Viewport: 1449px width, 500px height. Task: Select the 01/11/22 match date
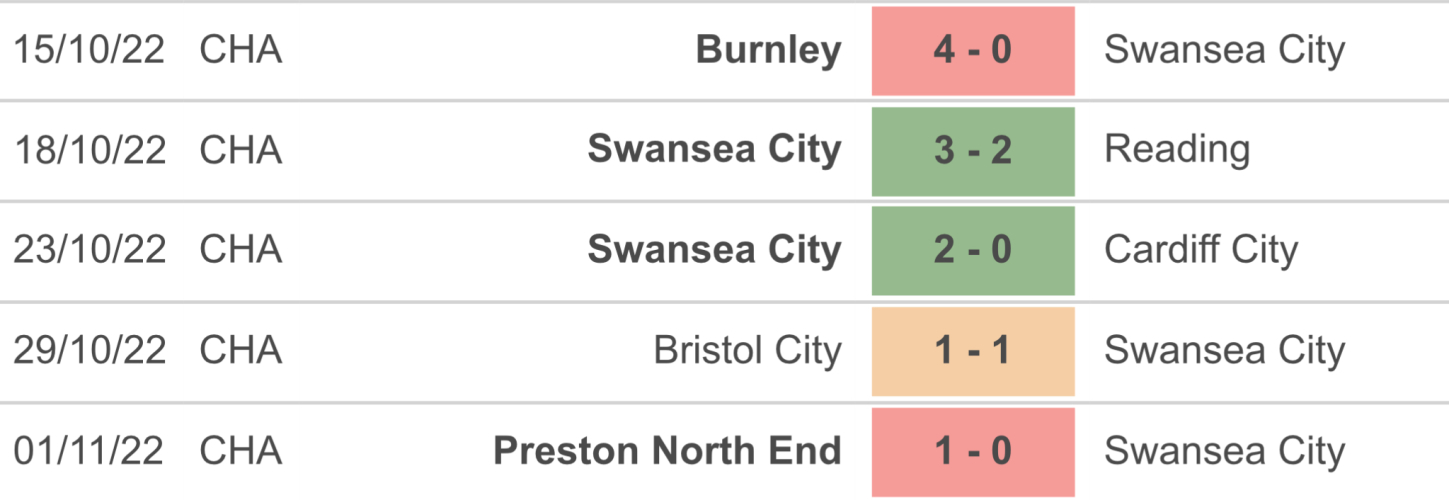tap(89, 450)
